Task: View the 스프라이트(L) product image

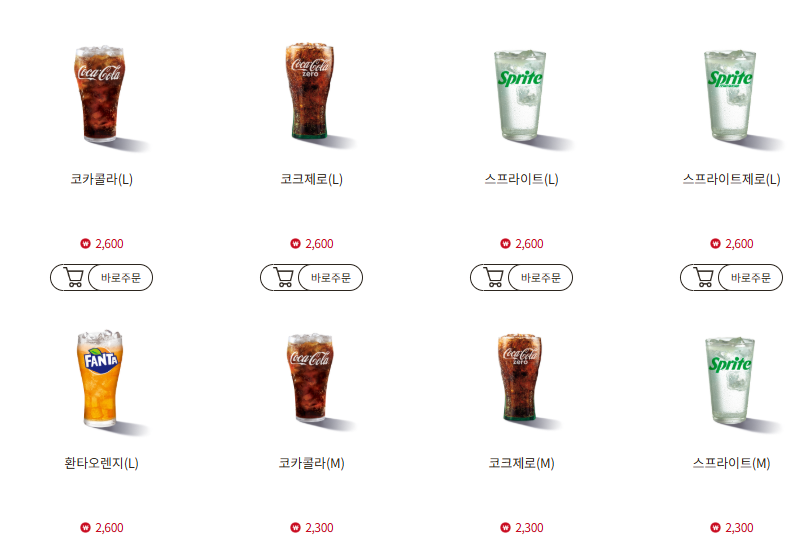Action: pos(521,99)
